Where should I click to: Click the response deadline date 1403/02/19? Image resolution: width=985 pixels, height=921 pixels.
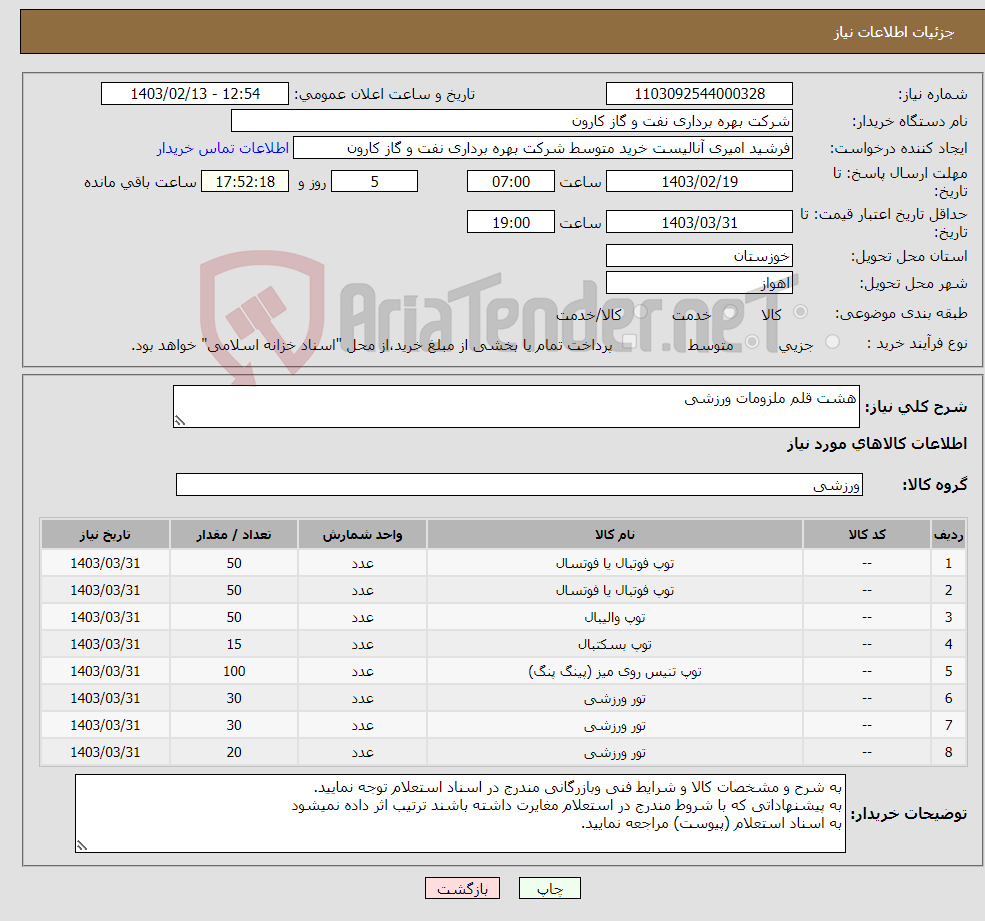click(x=699, y=182)
